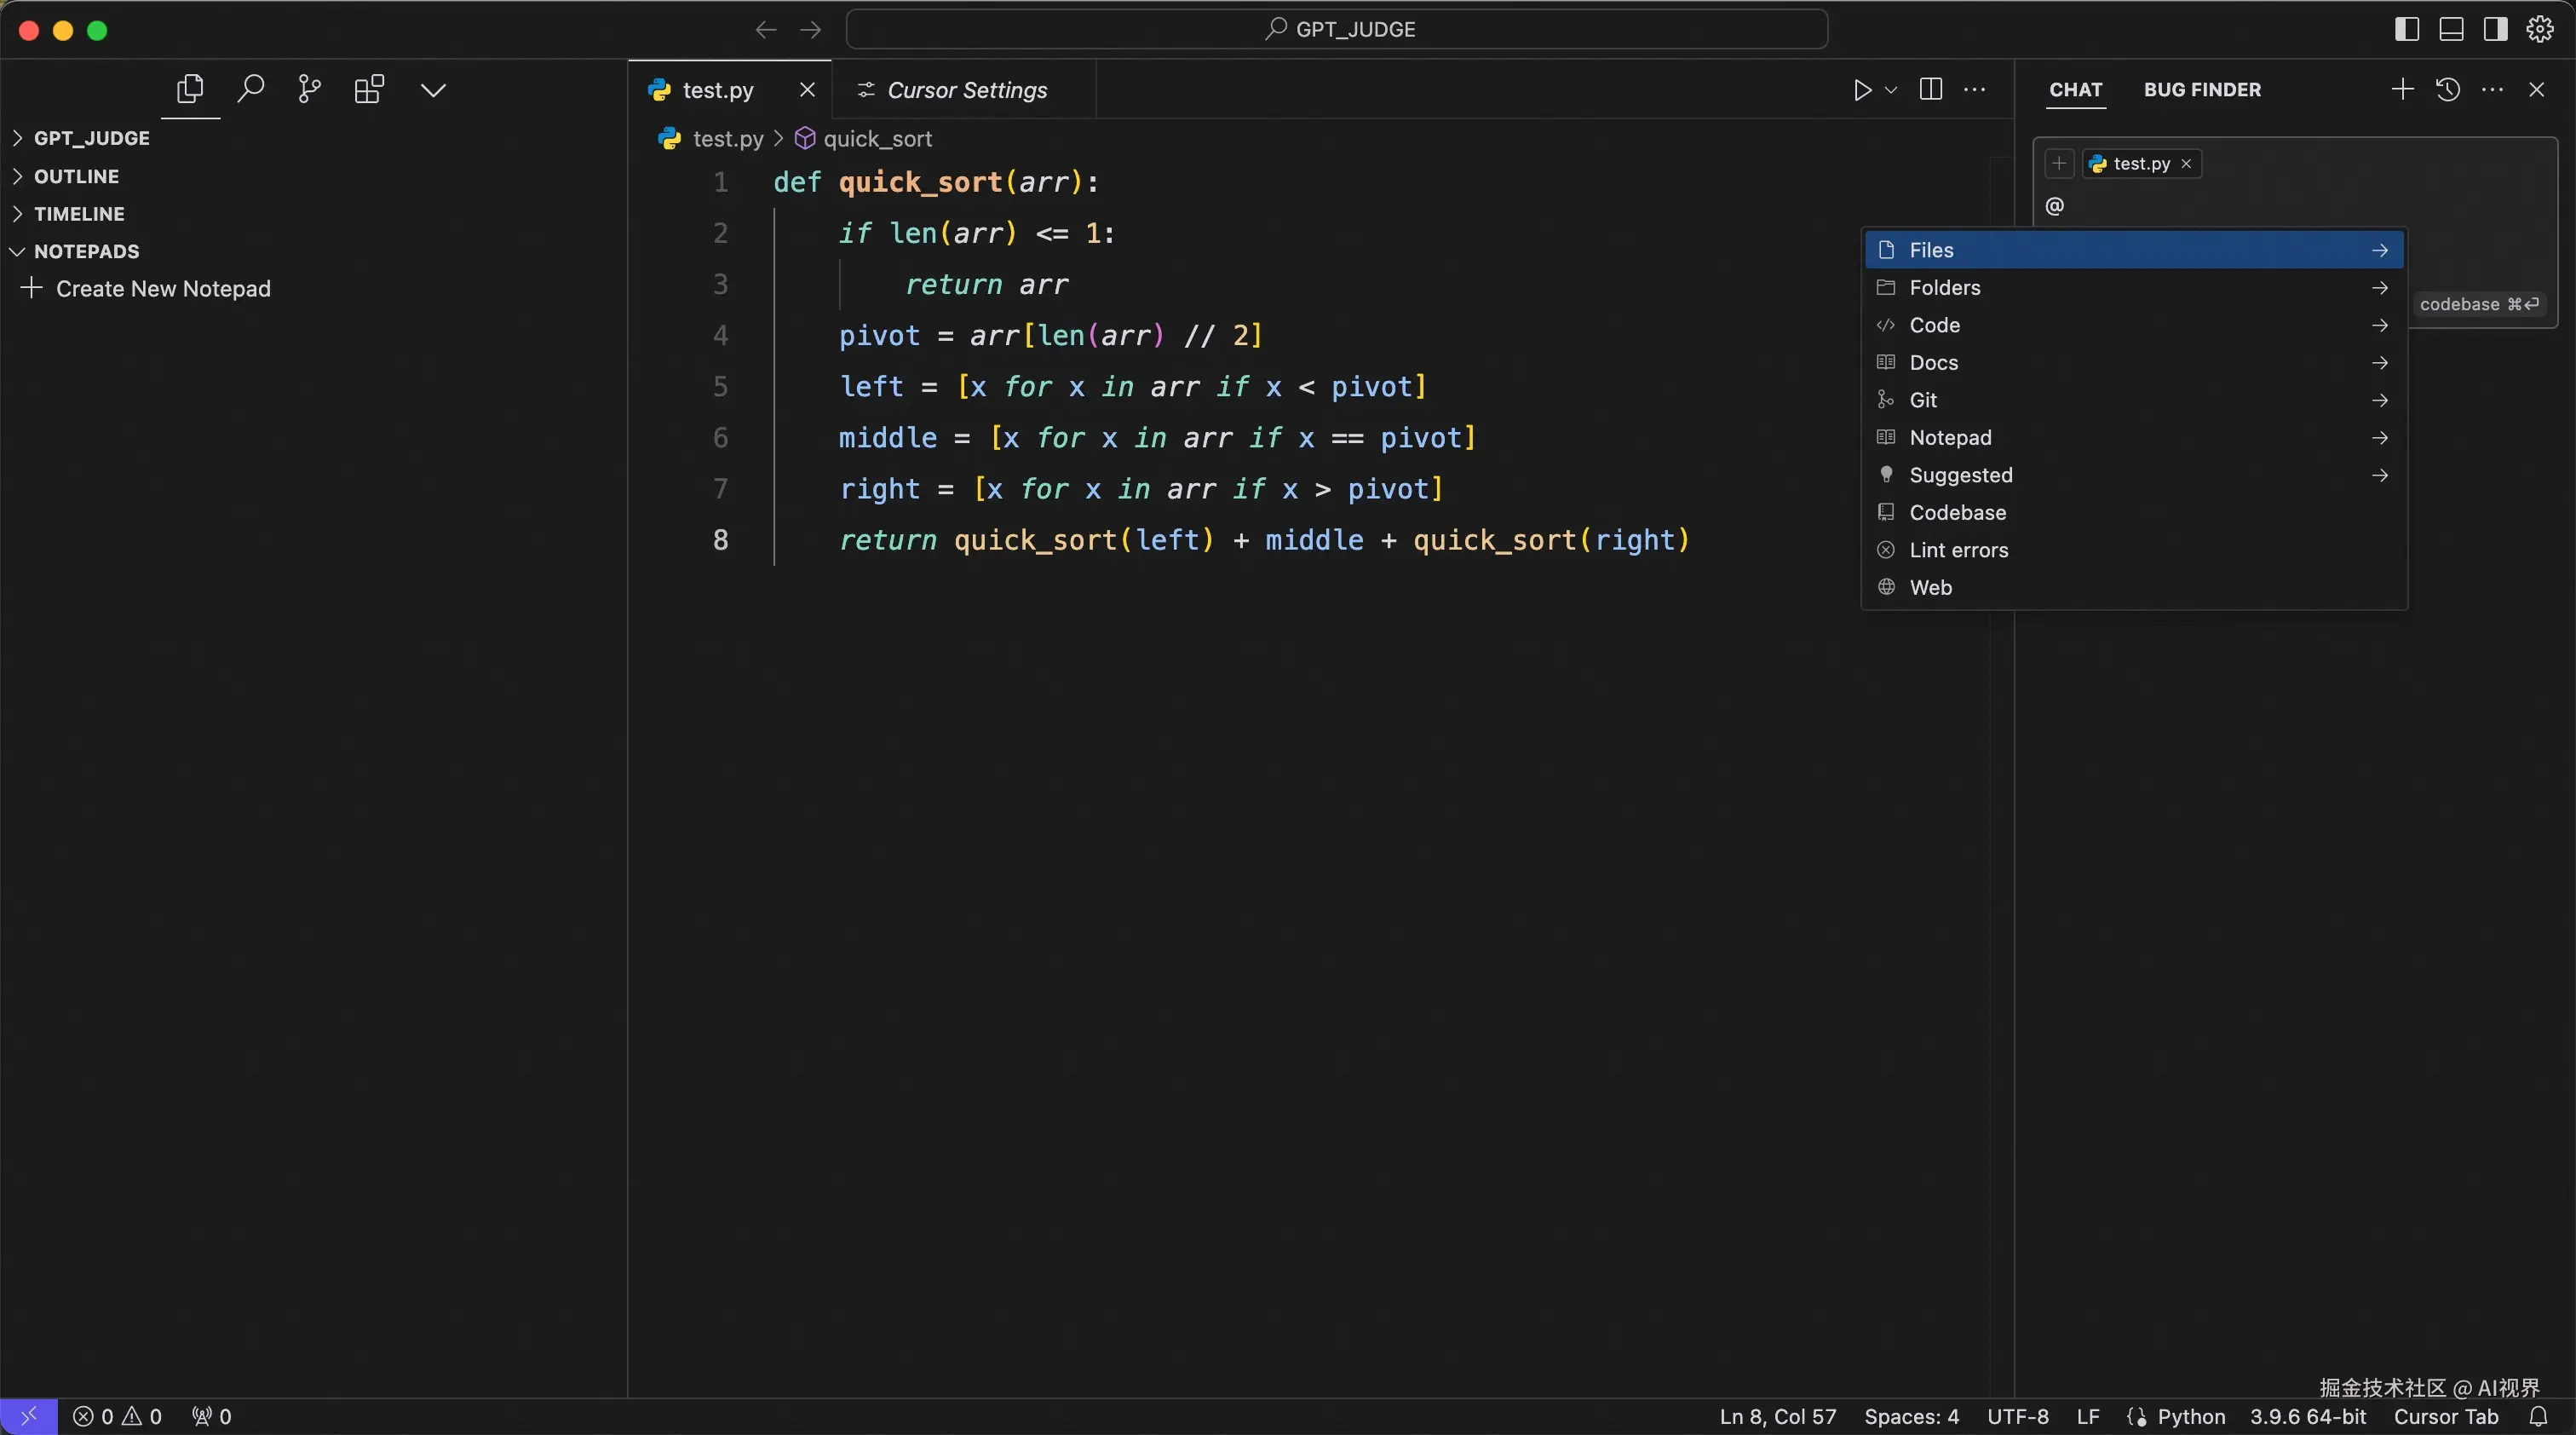Split the editor right
2576x1435 pixels.
pyautogui.click(x=1931, y=90)
